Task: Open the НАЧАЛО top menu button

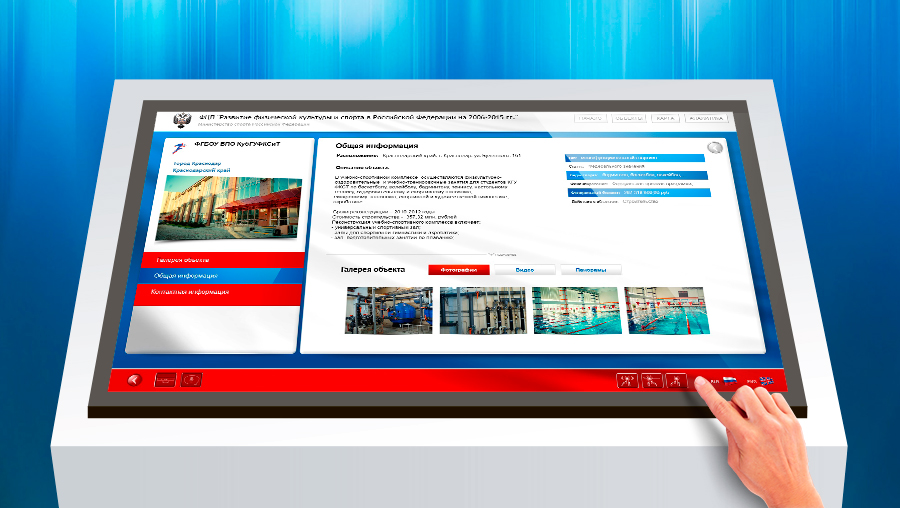Action: [x=590, y=118]
